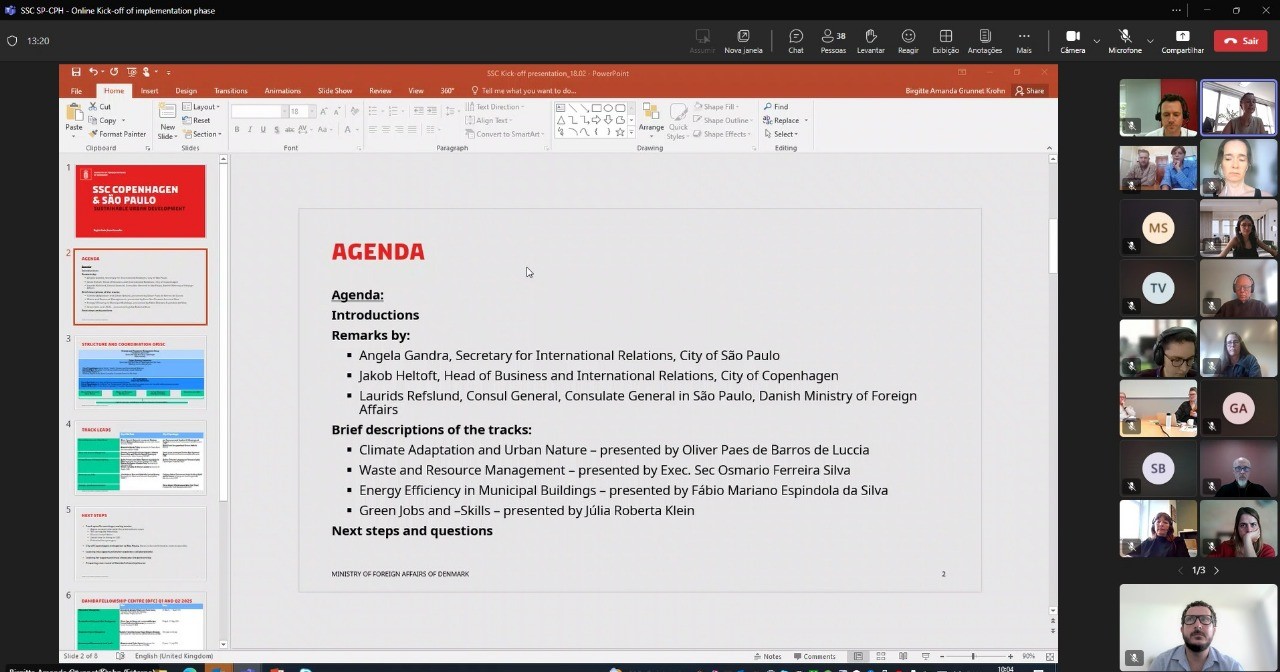The width and height of the screenshot is (1280, 672).
Task: Click Start From Beginning quick access icon
Action: point(130,72)
